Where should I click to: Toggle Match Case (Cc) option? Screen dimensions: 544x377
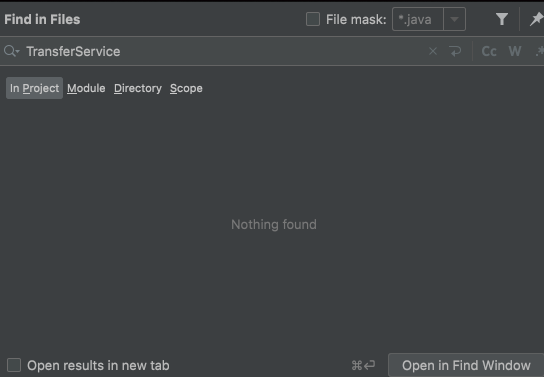point(489,51)
